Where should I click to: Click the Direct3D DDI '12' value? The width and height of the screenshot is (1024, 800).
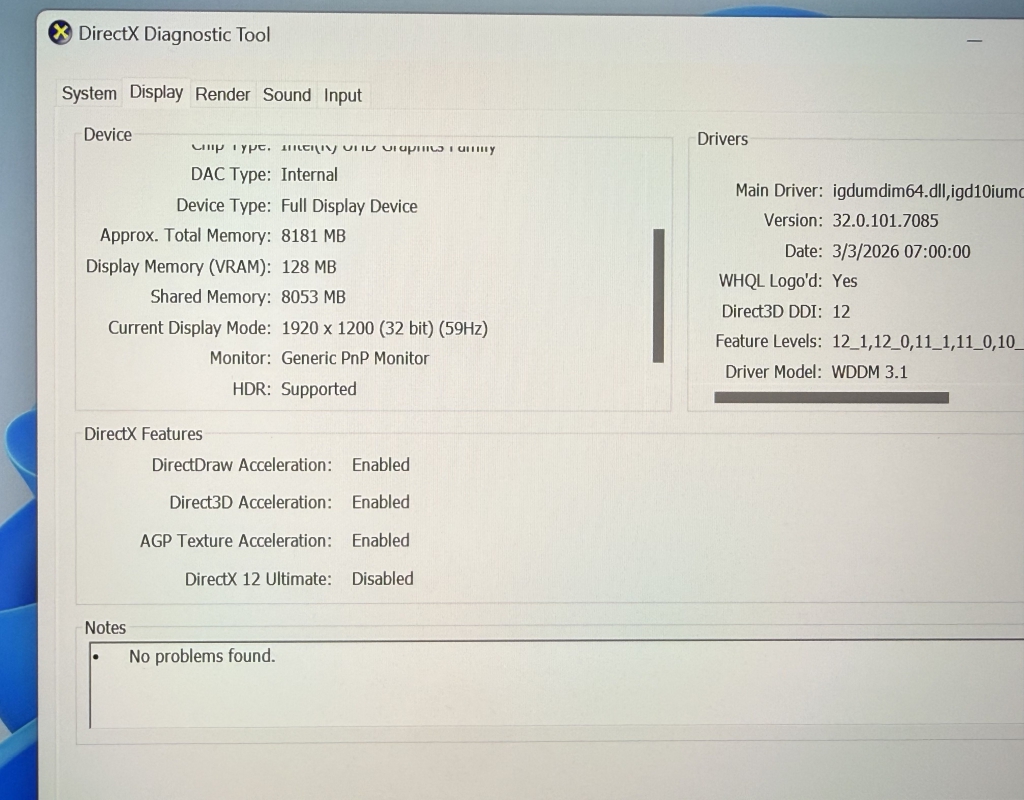[x=840, y=312]
